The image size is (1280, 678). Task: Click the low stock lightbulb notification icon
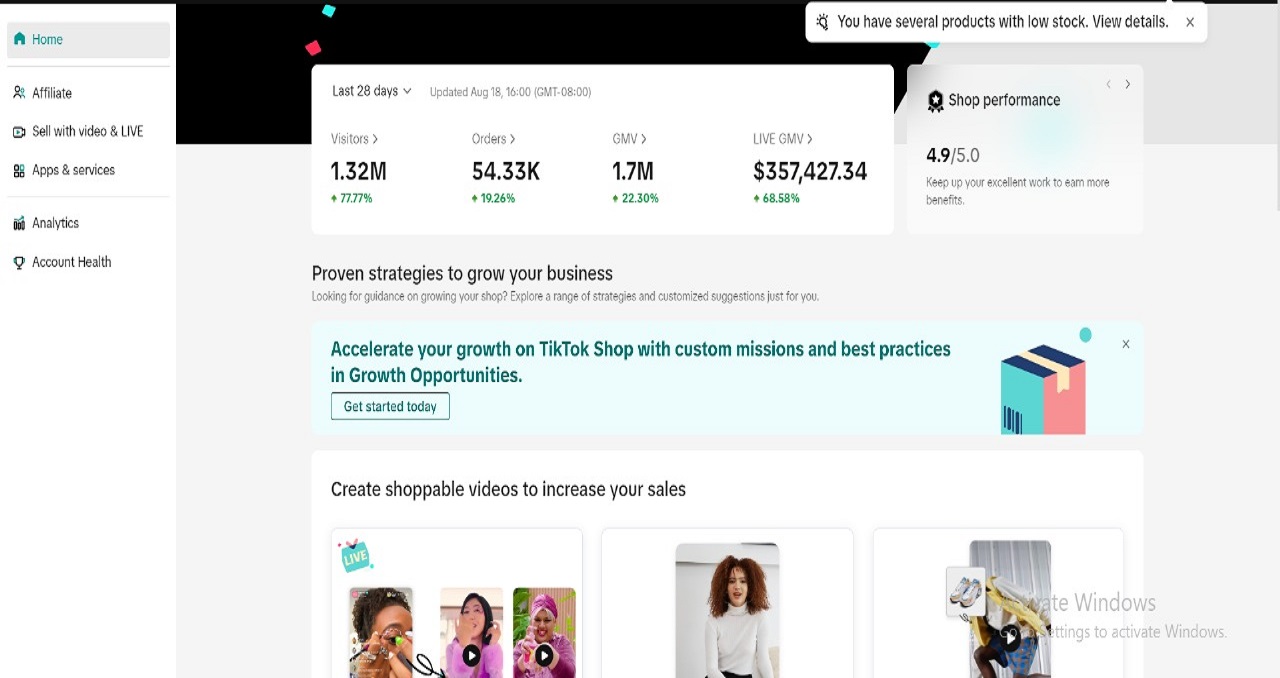point(822,22)
